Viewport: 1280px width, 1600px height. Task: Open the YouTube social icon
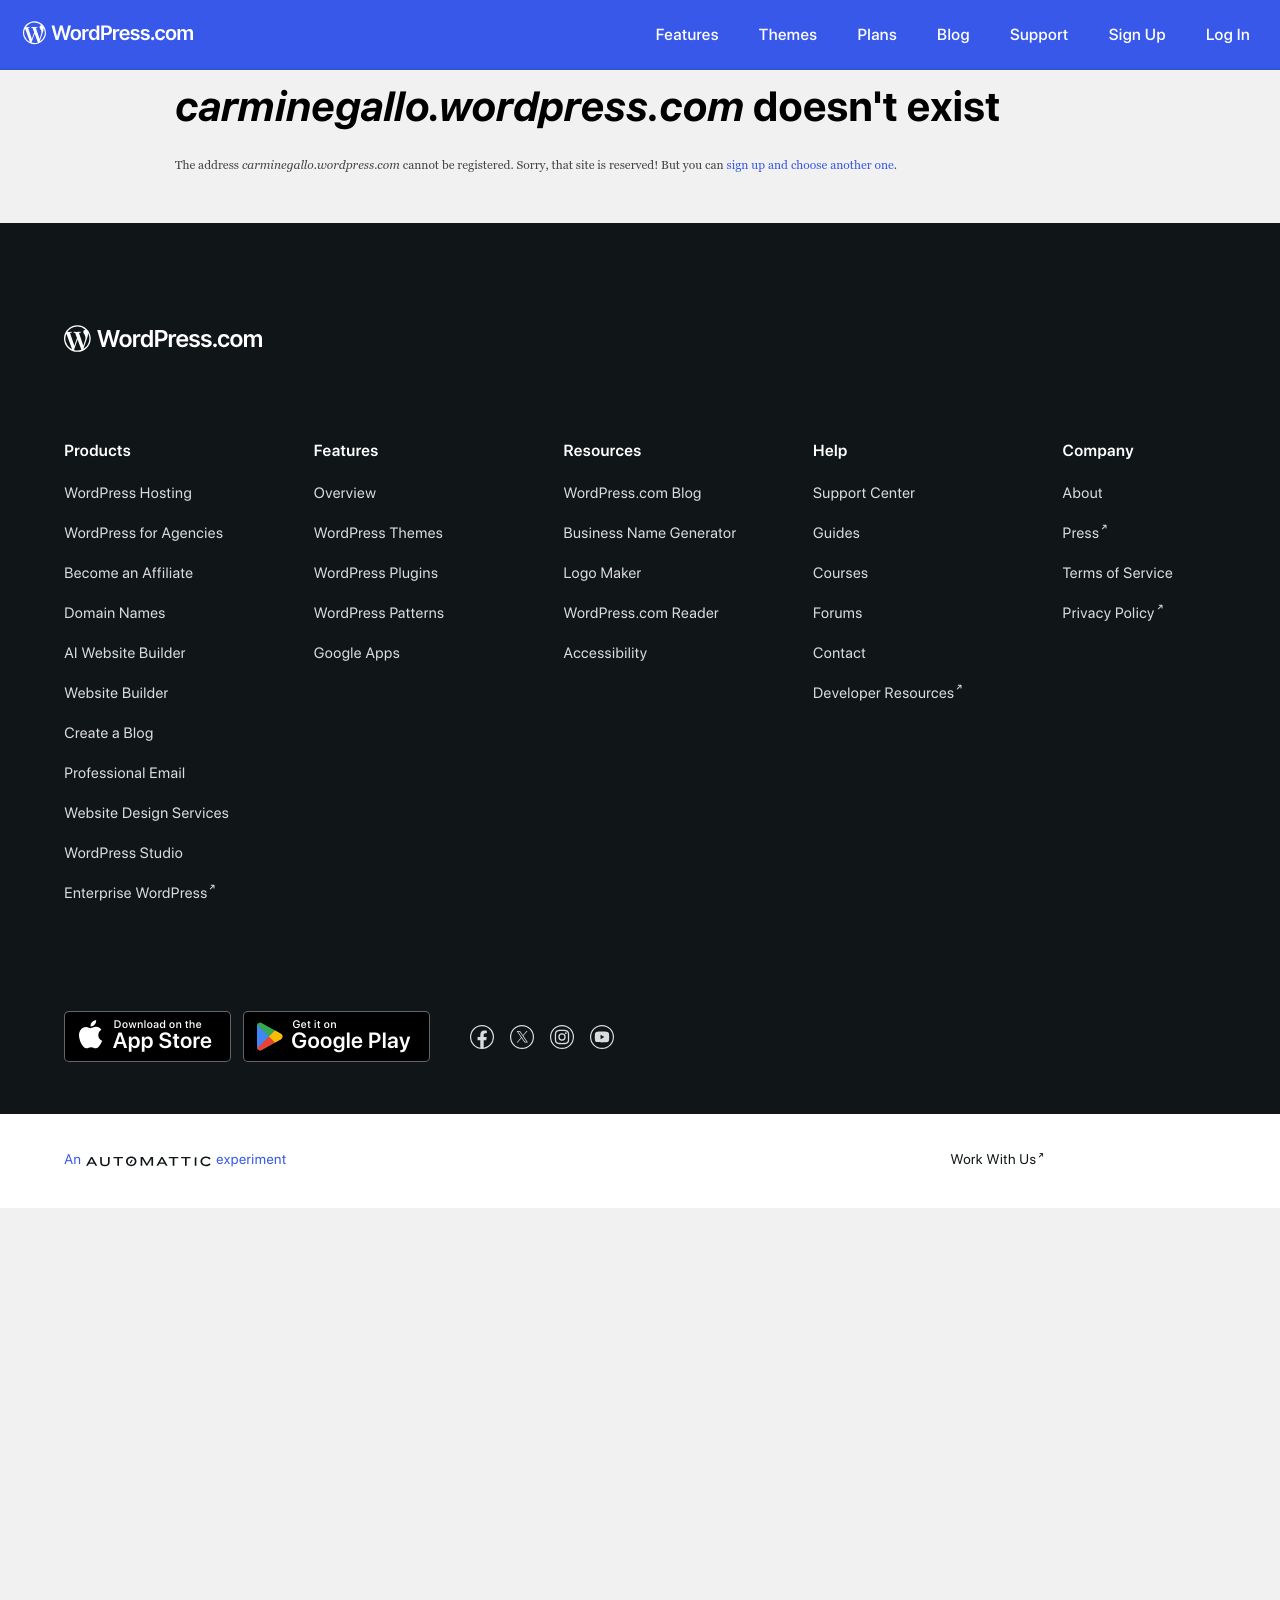tap(602, 1037)
